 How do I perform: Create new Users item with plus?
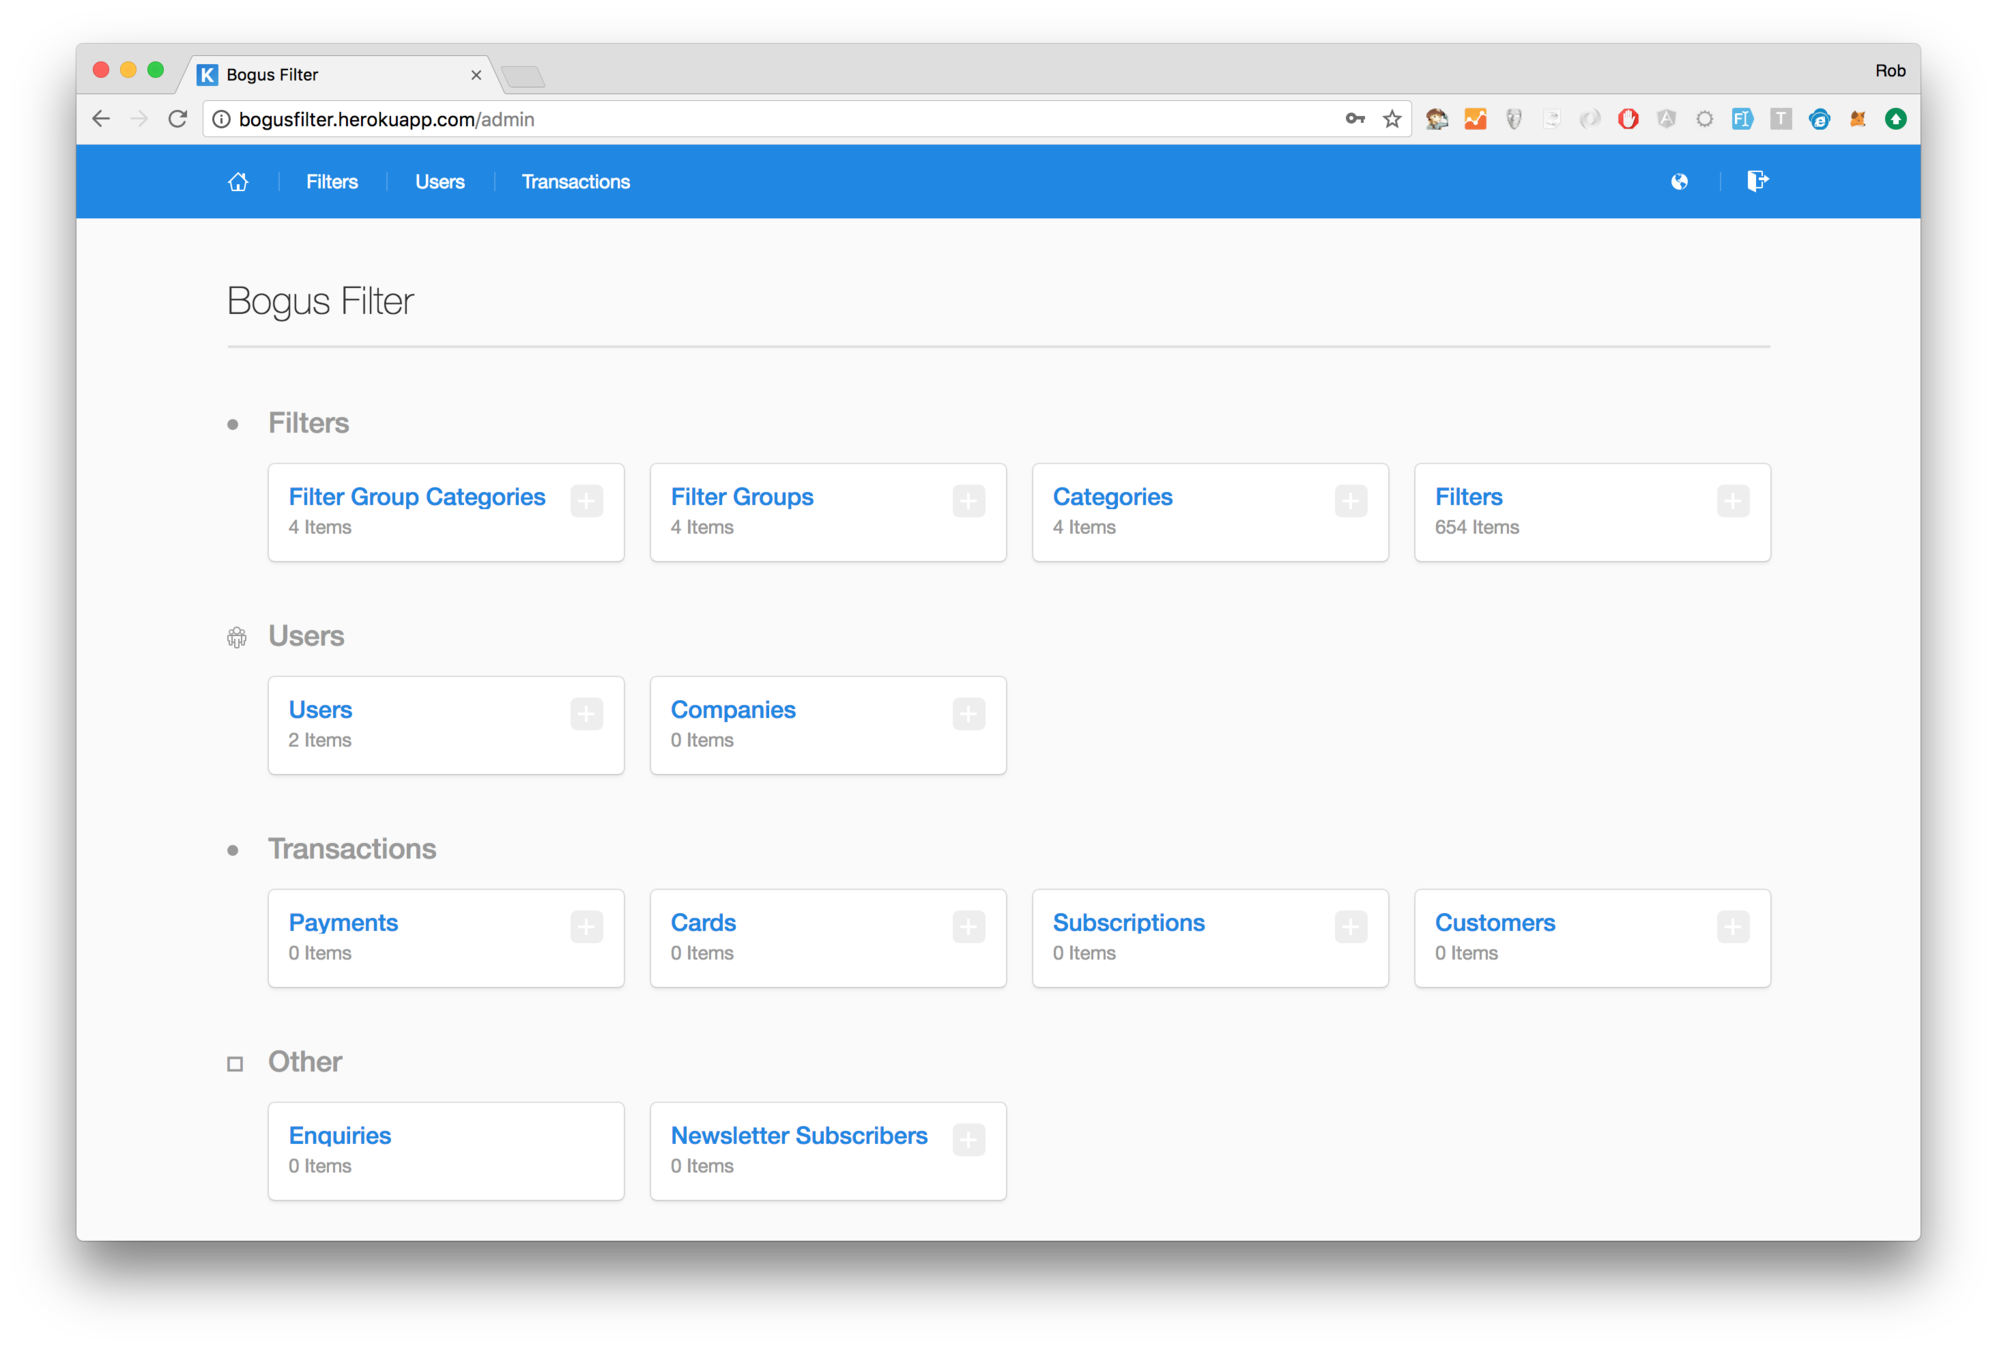click(x=586, y=714)
